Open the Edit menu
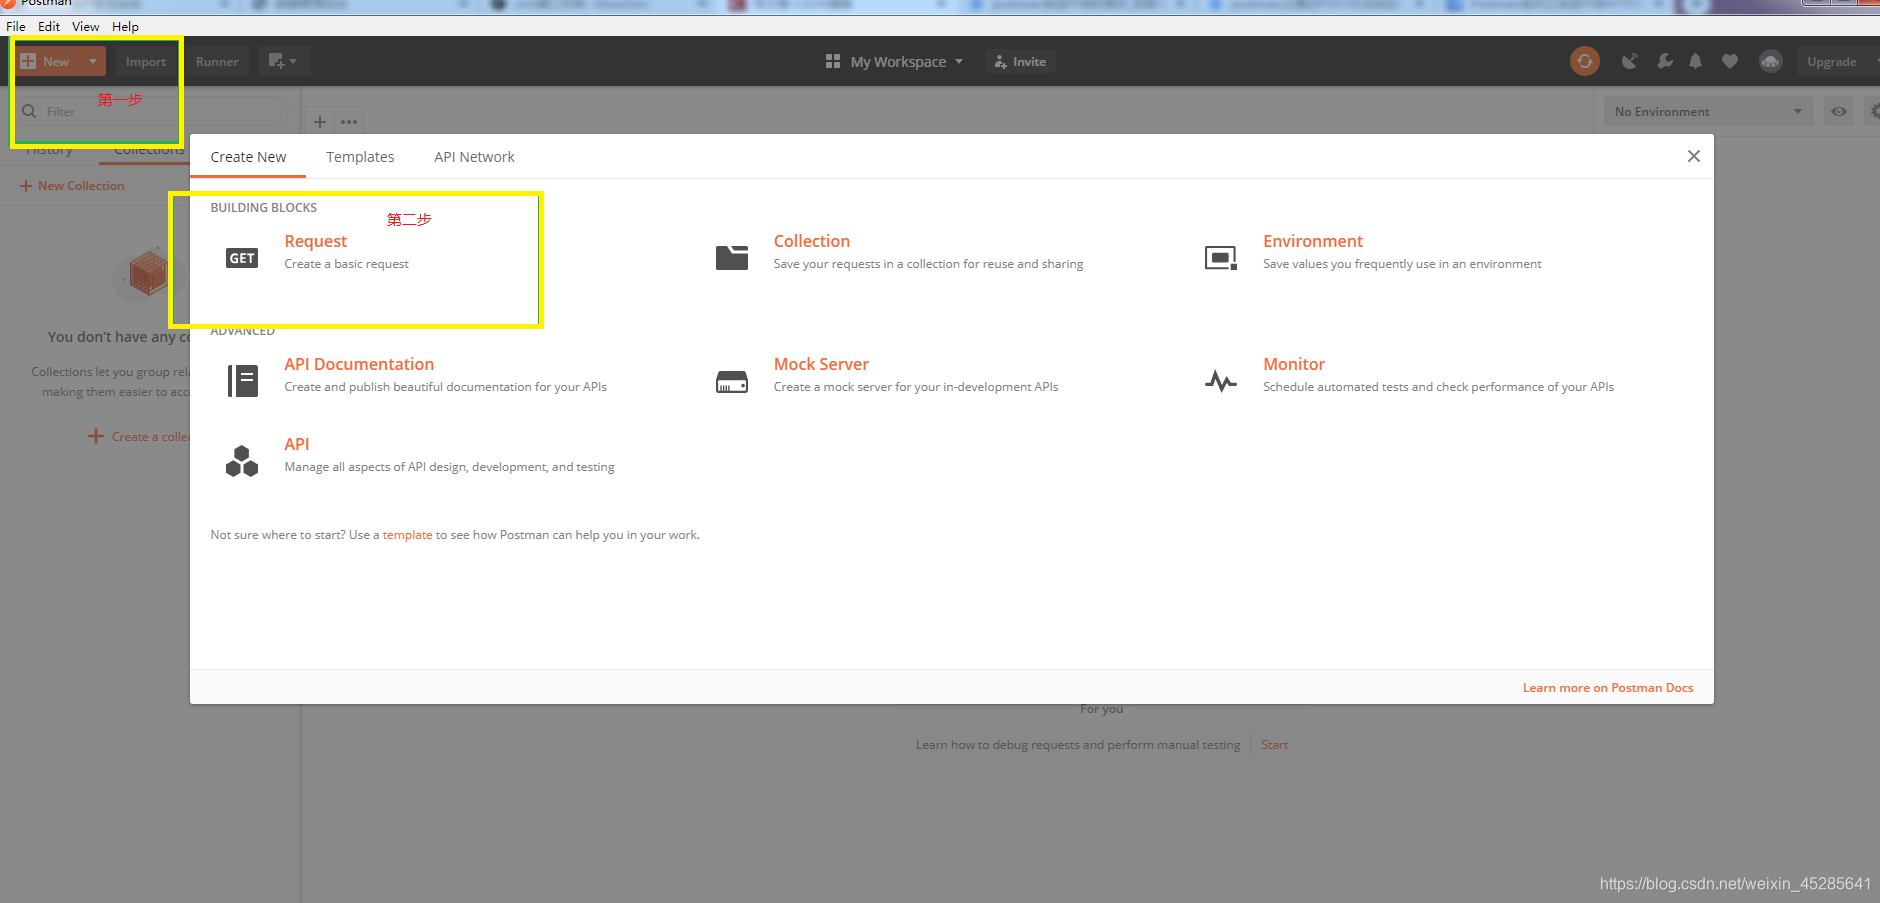1880x903 pixels. [49, 26]
